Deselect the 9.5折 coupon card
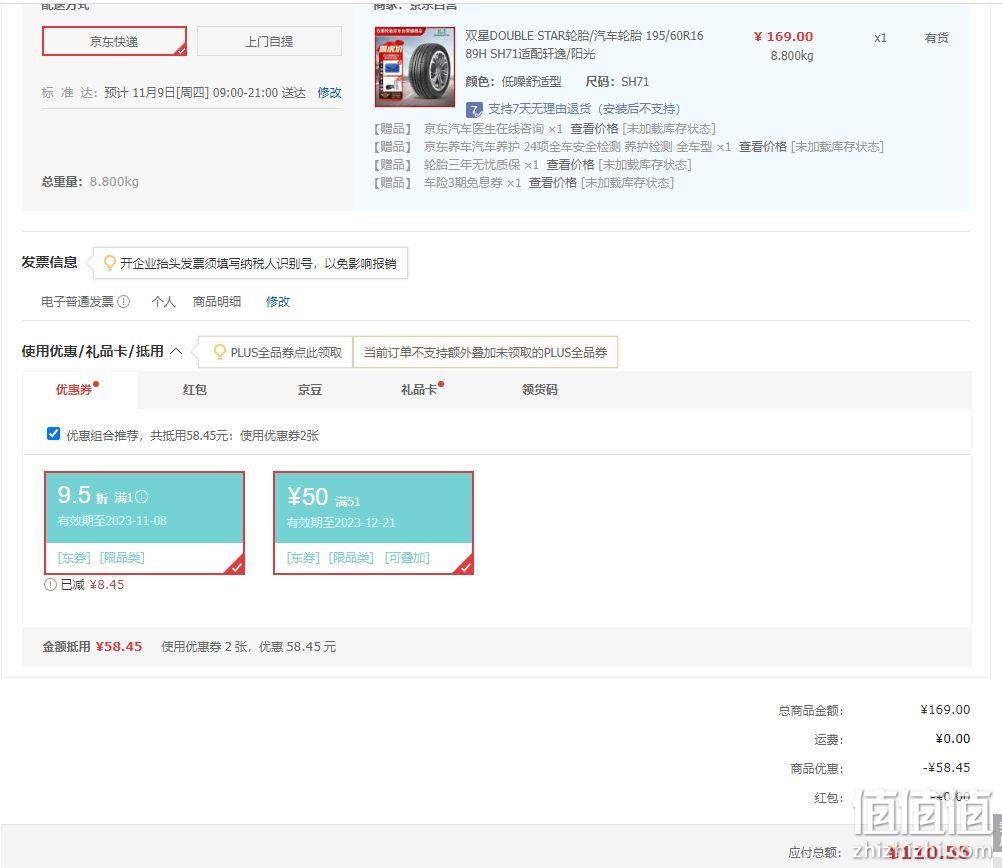Image resolution: width=1002 pixels, height=868 pixels. 144,523
